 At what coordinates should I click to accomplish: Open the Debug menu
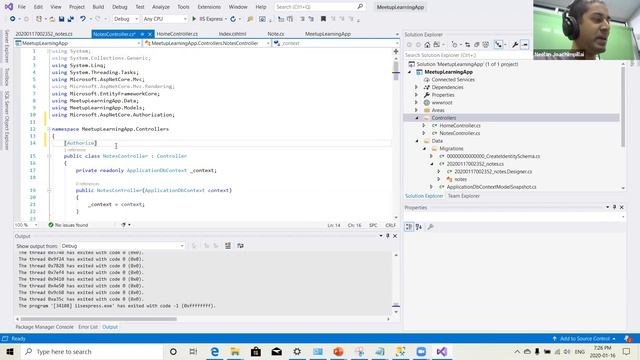(120, 7)
